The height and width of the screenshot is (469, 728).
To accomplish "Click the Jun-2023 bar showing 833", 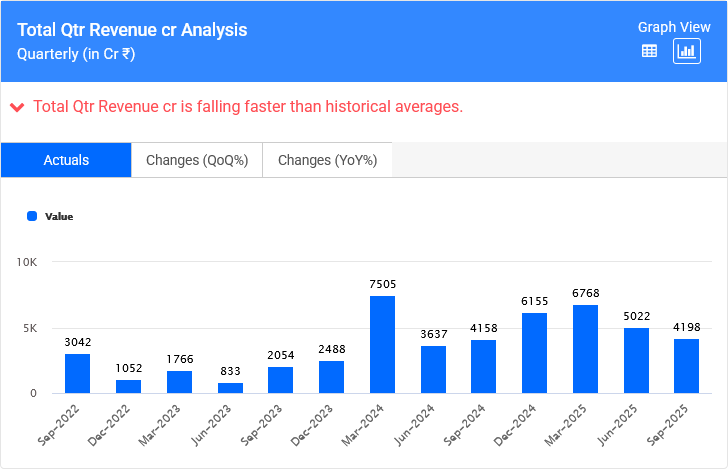I will click(x=230, y=388).
